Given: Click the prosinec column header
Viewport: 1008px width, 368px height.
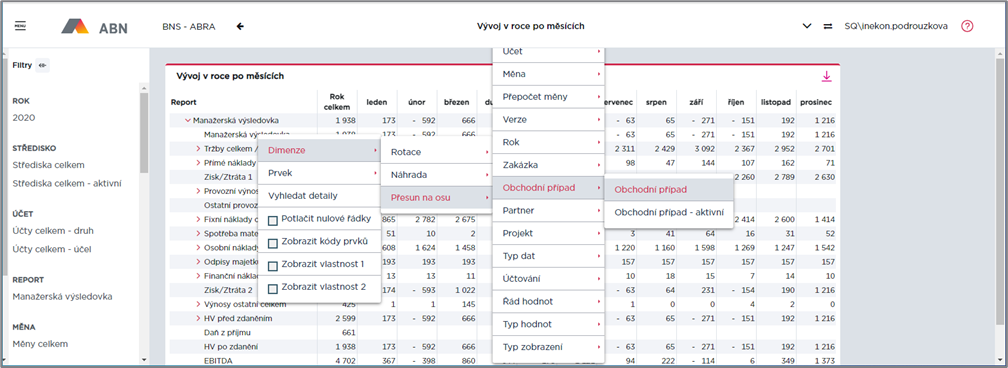Looking at the screenshot, I should tap(816, 102).
